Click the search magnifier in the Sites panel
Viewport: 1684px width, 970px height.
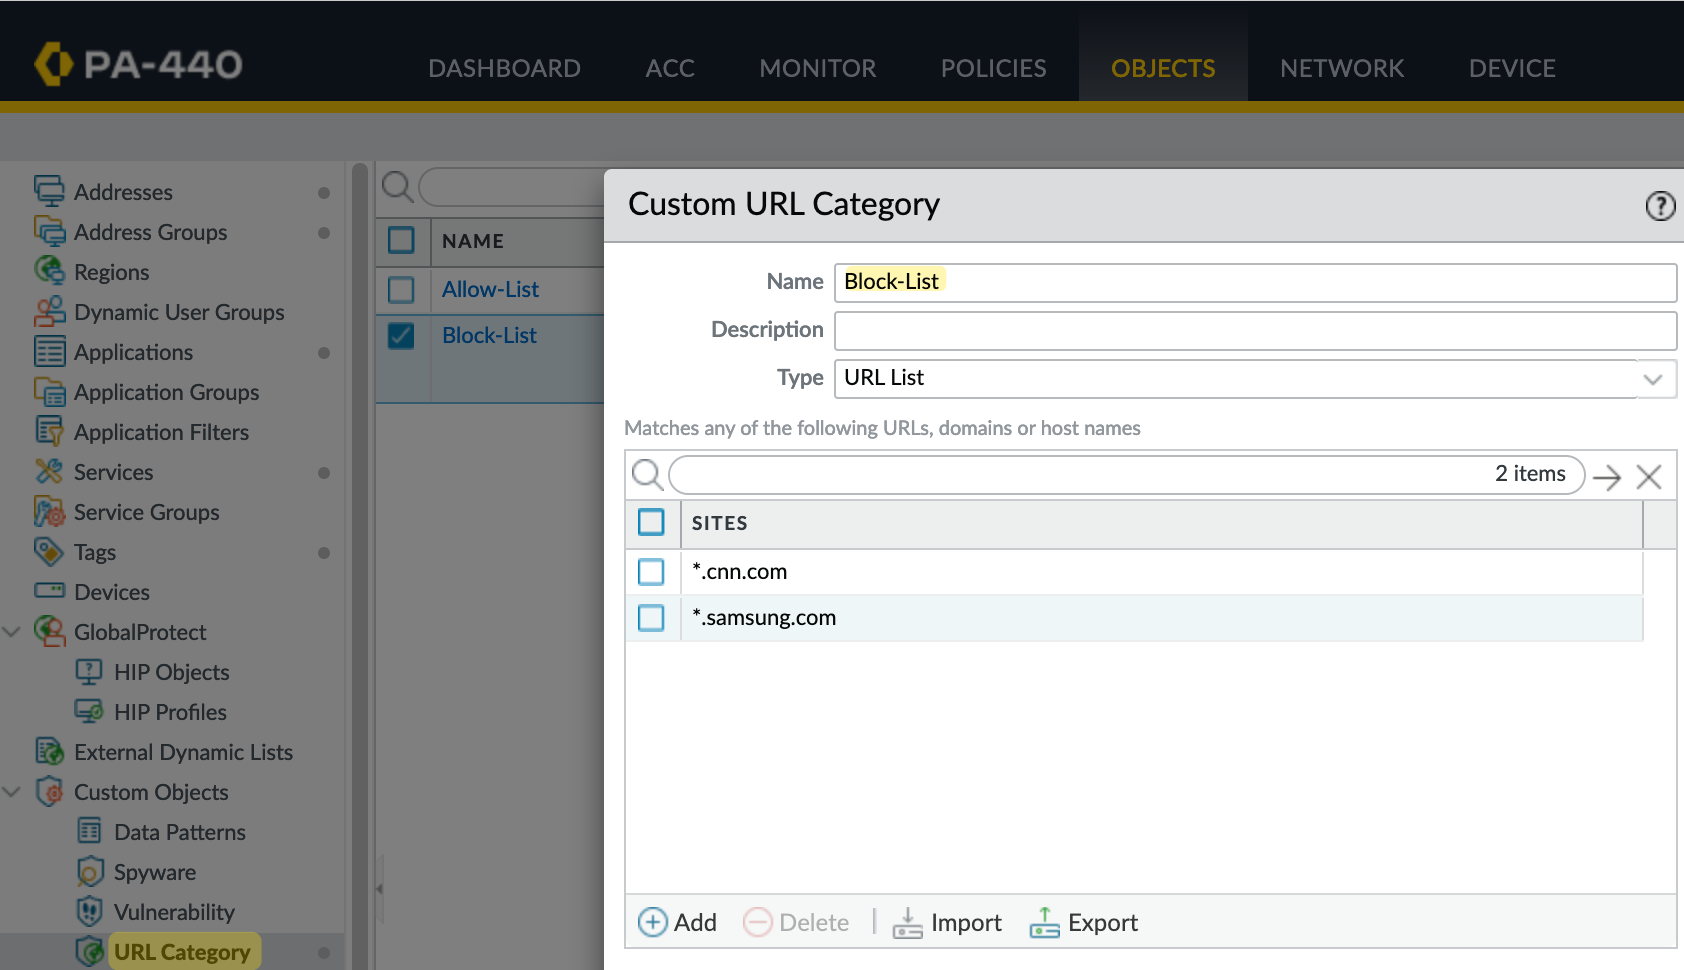click(647, 475)
